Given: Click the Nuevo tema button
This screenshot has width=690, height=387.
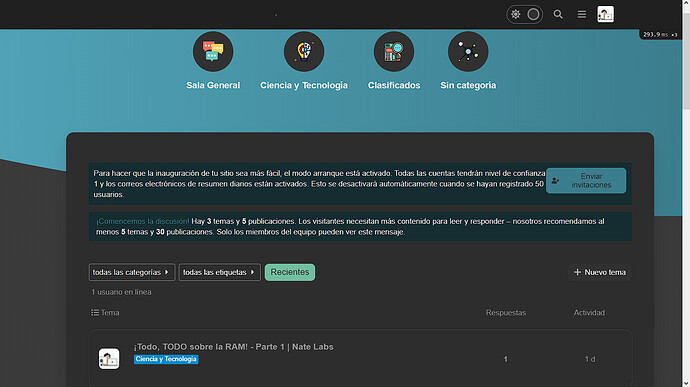Looking at the screenshot, I should pyautogui.click(x=600, y=272).
